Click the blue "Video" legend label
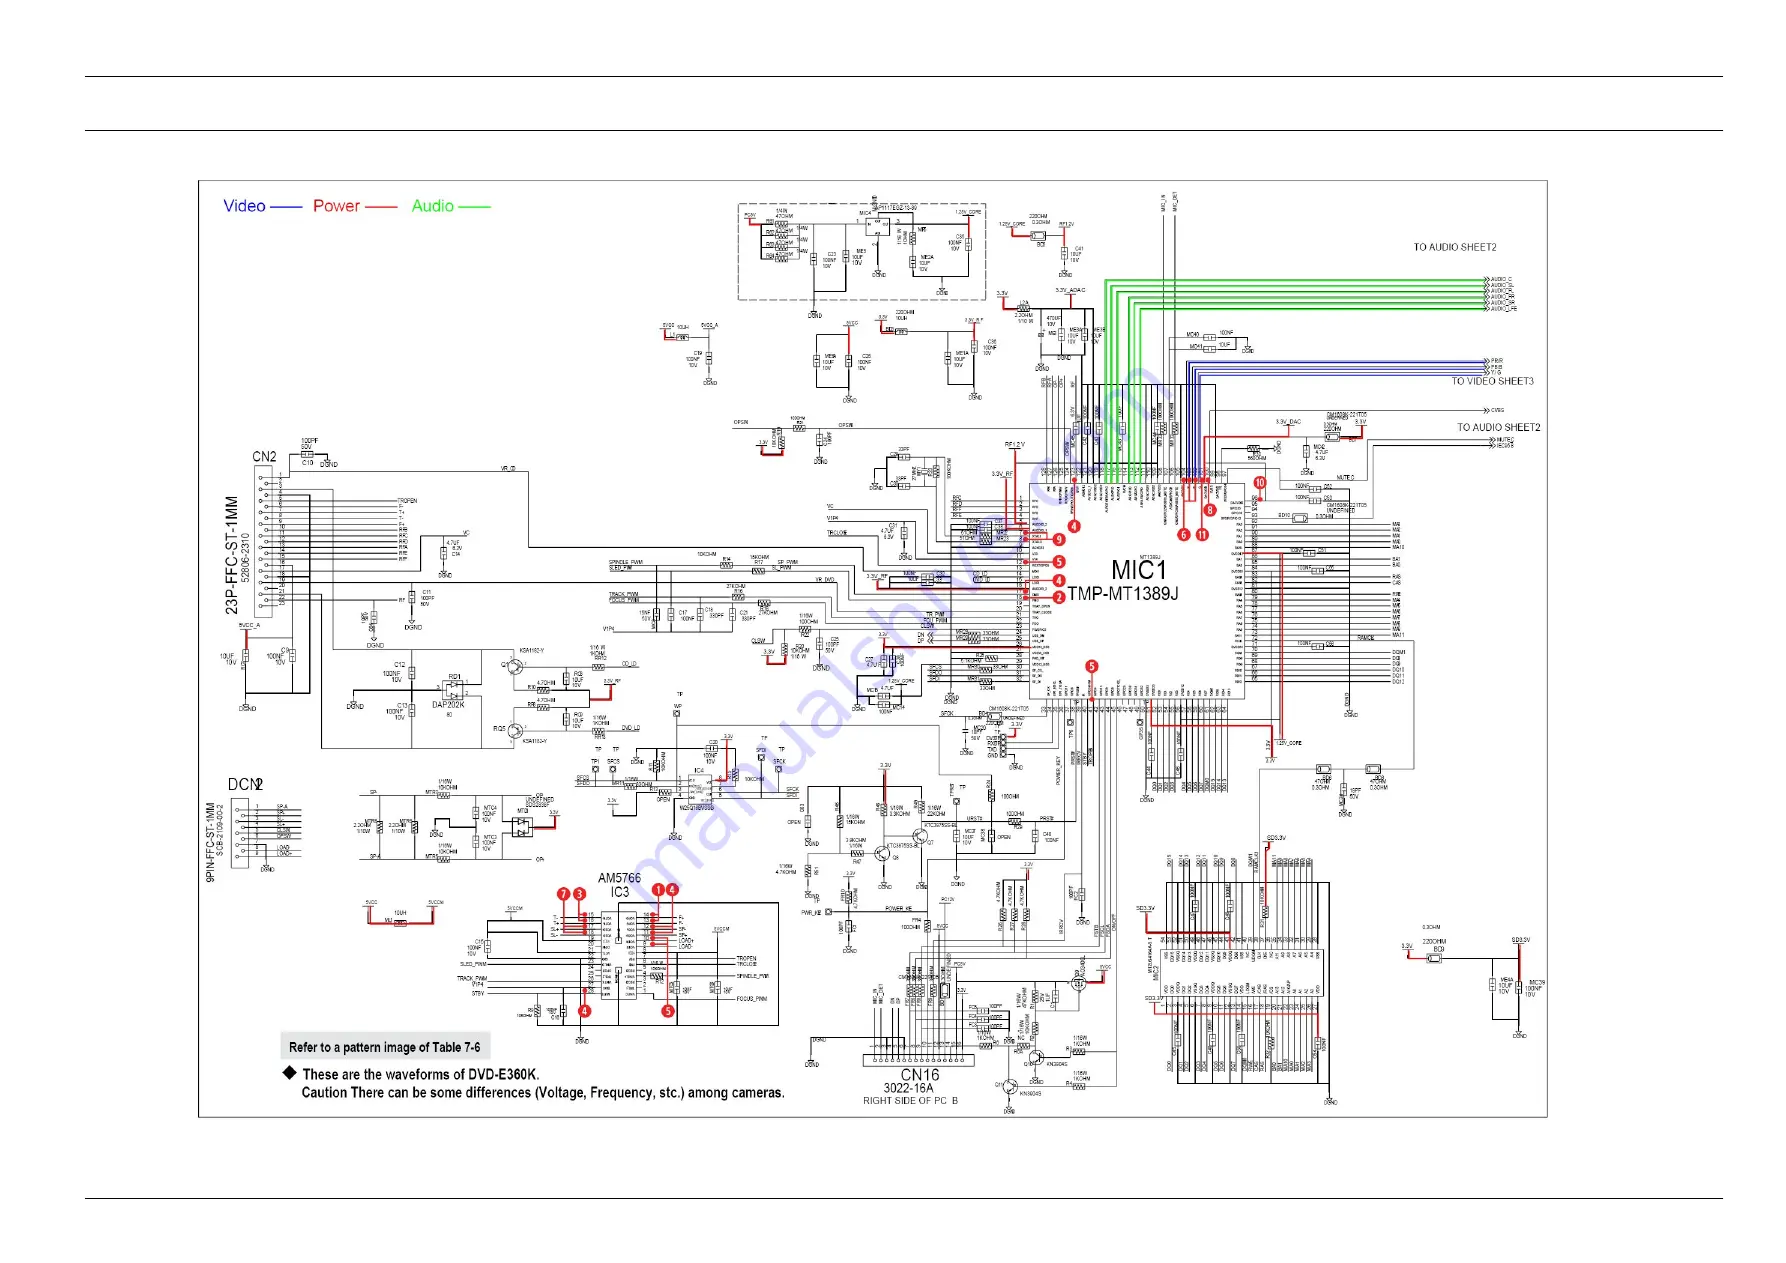 click(244, 206)
